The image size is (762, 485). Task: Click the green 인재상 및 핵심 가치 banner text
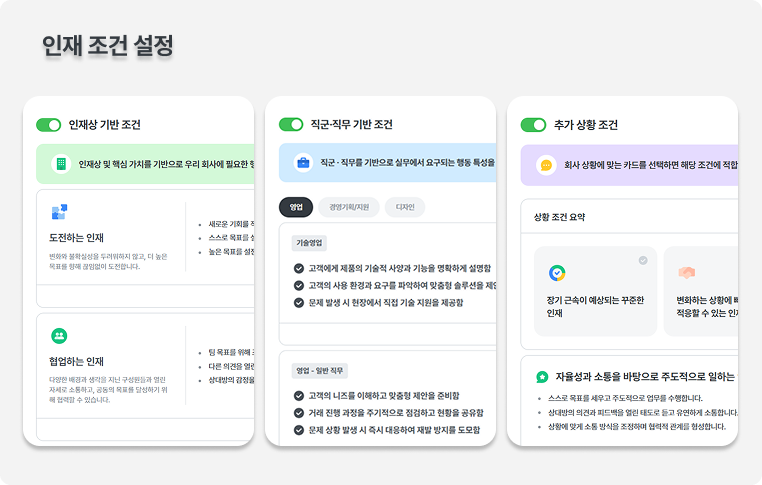point(166,164)
